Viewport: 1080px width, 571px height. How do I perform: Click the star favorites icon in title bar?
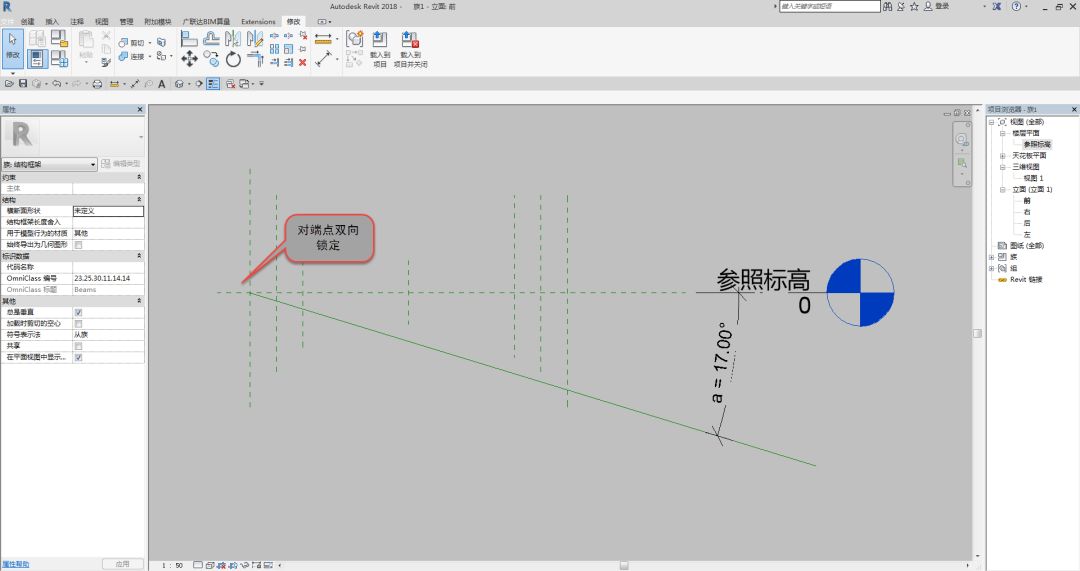pos(914,6)
